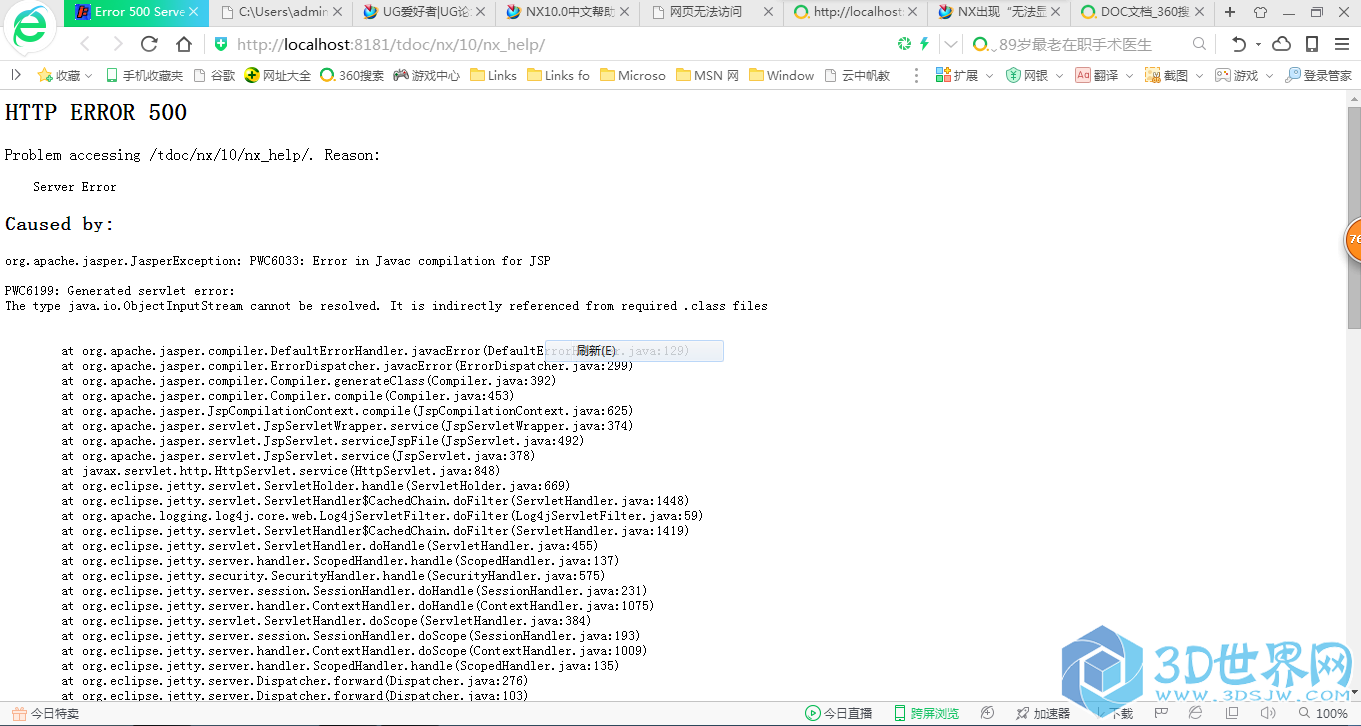Switch to 网页无法访问 tab
1361x726 pixels.
[713, 12]
